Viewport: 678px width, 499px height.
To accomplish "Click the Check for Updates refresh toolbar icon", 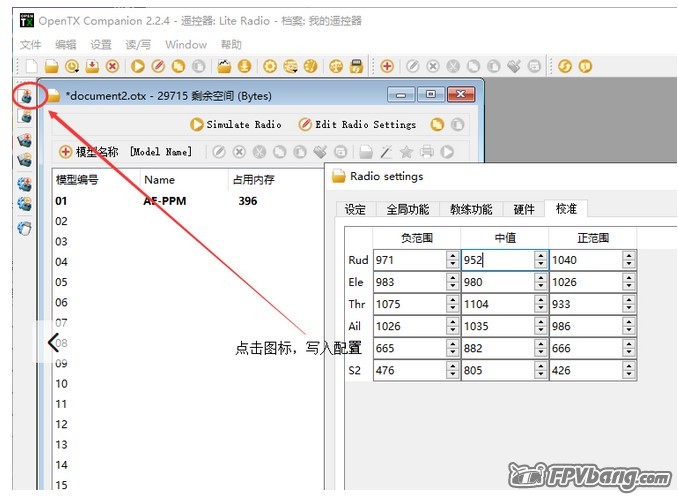I will coord(565,66).
